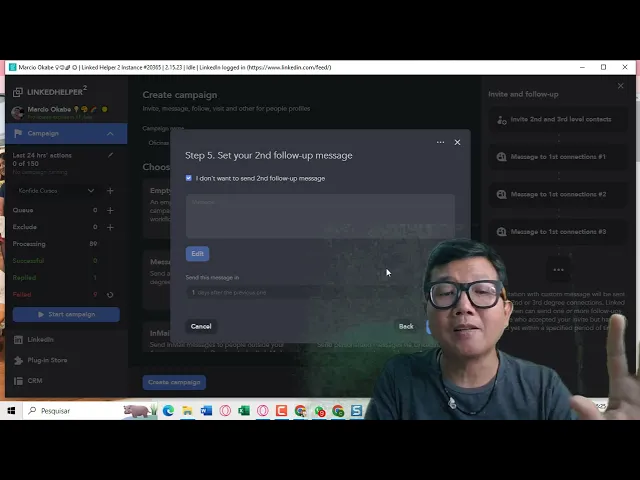The width and height of the screenshot is (640, 480).
Task: Click the Linked Helper title bar app icon
Action: tap(13, 67)
